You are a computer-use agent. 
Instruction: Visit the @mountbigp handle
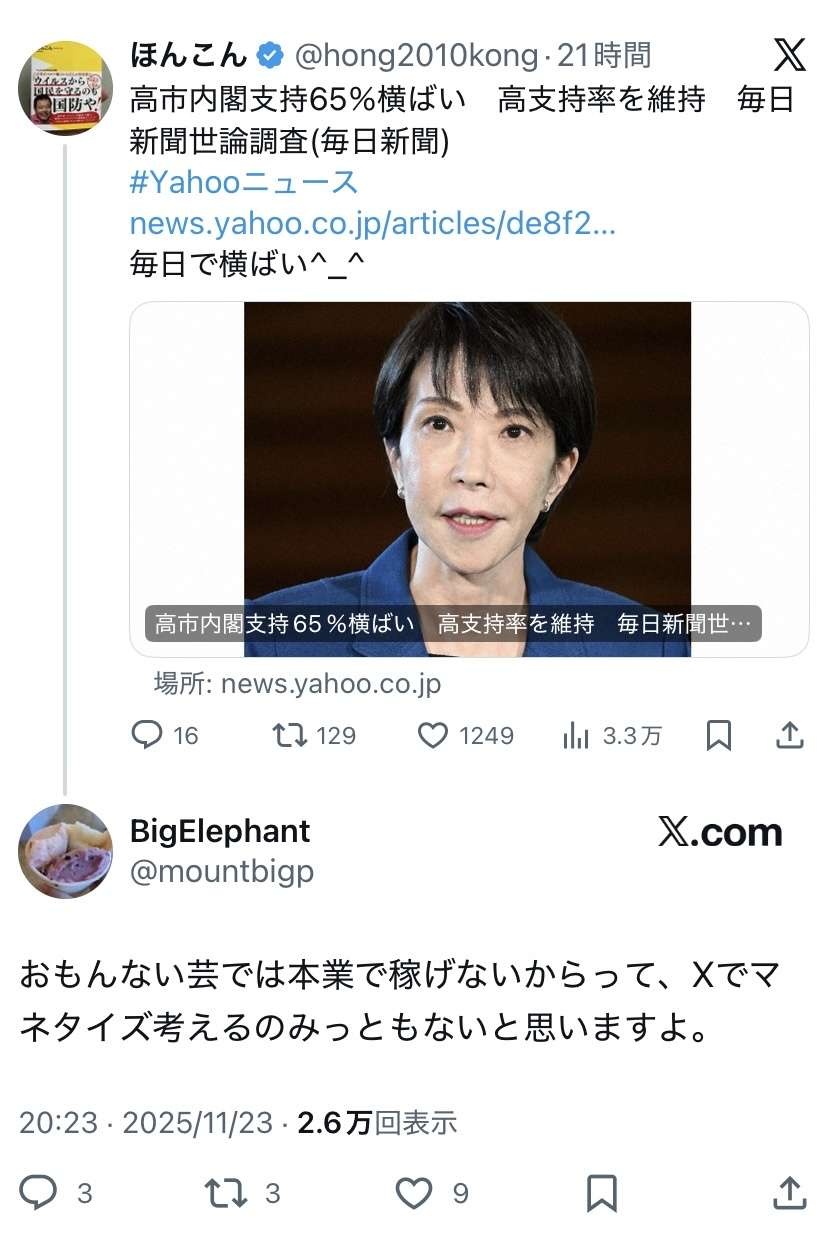point(222,871)
